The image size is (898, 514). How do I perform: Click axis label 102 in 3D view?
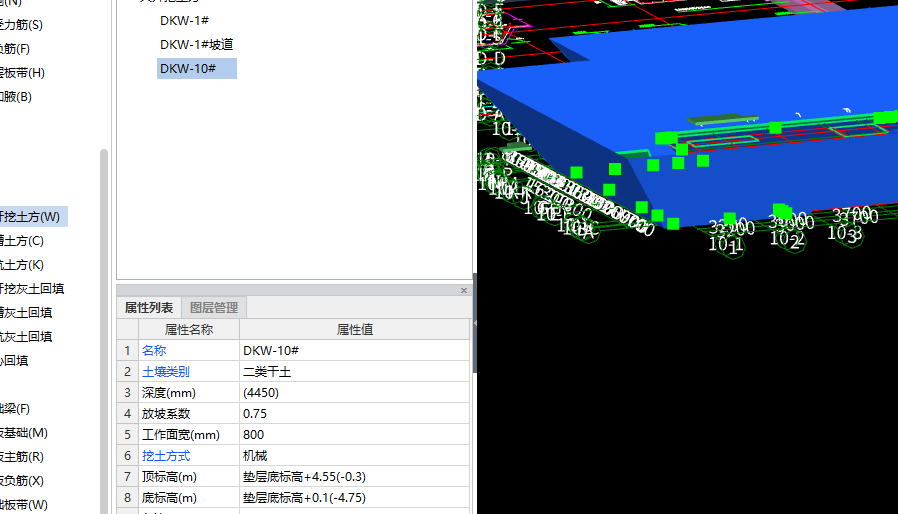[x=787, y=239]
